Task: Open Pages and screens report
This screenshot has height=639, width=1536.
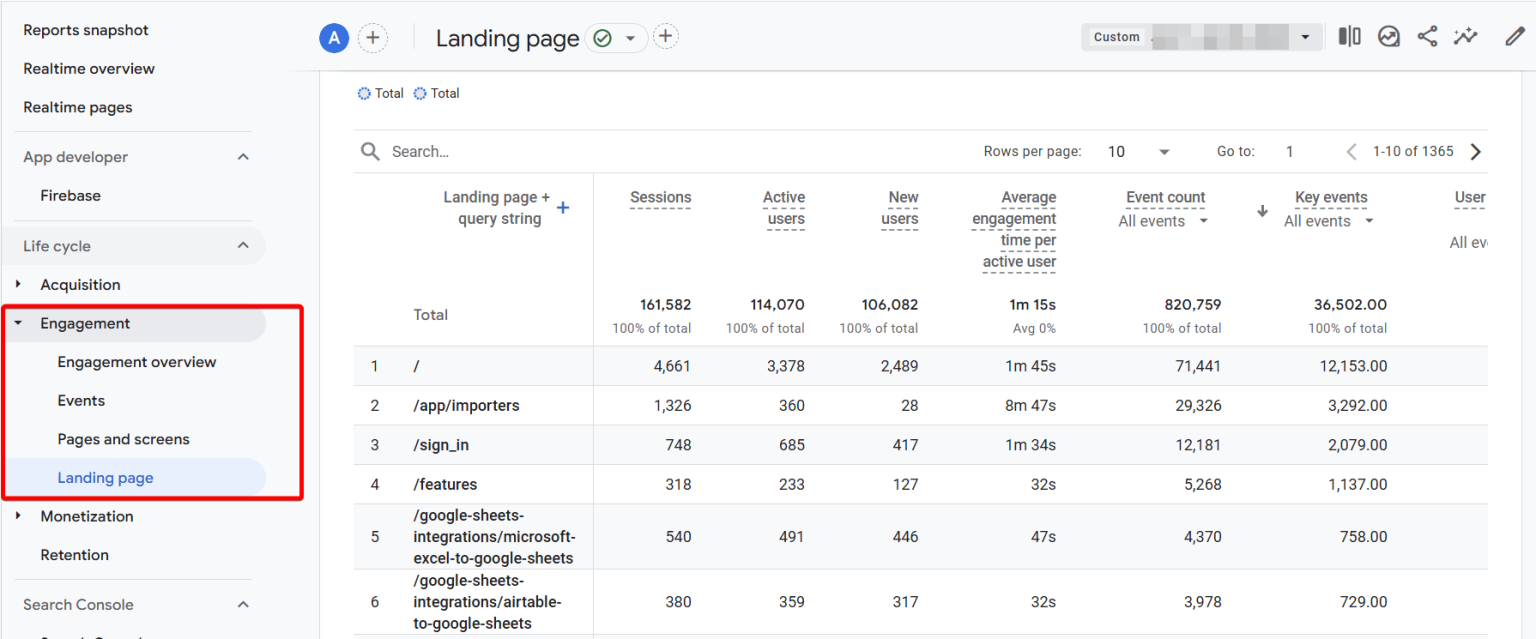Action: (x=123, y=439)
